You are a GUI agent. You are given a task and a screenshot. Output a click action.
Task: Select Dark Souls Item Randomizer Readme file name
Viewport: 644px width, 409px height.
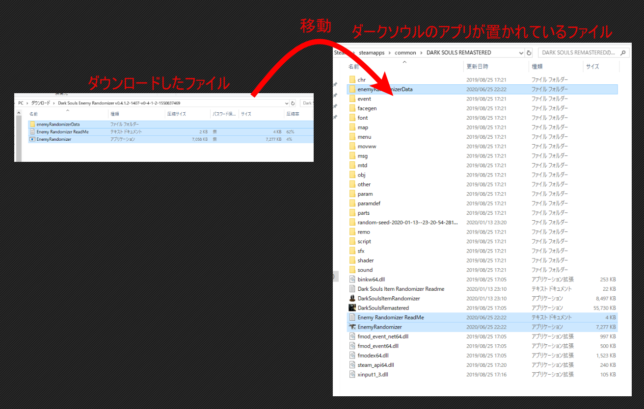[401, 289]
